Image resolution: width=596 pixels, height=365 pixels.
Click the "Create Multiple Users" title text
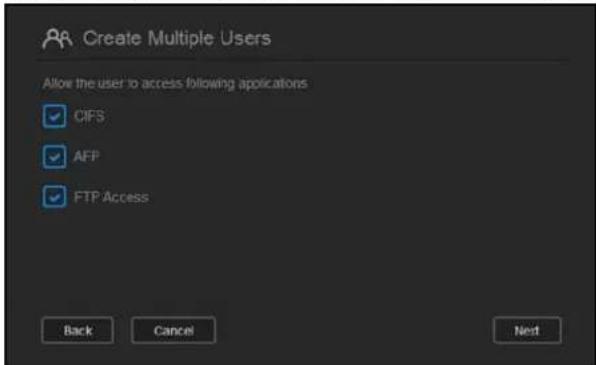pyautogui.click(x=177, y=38)
